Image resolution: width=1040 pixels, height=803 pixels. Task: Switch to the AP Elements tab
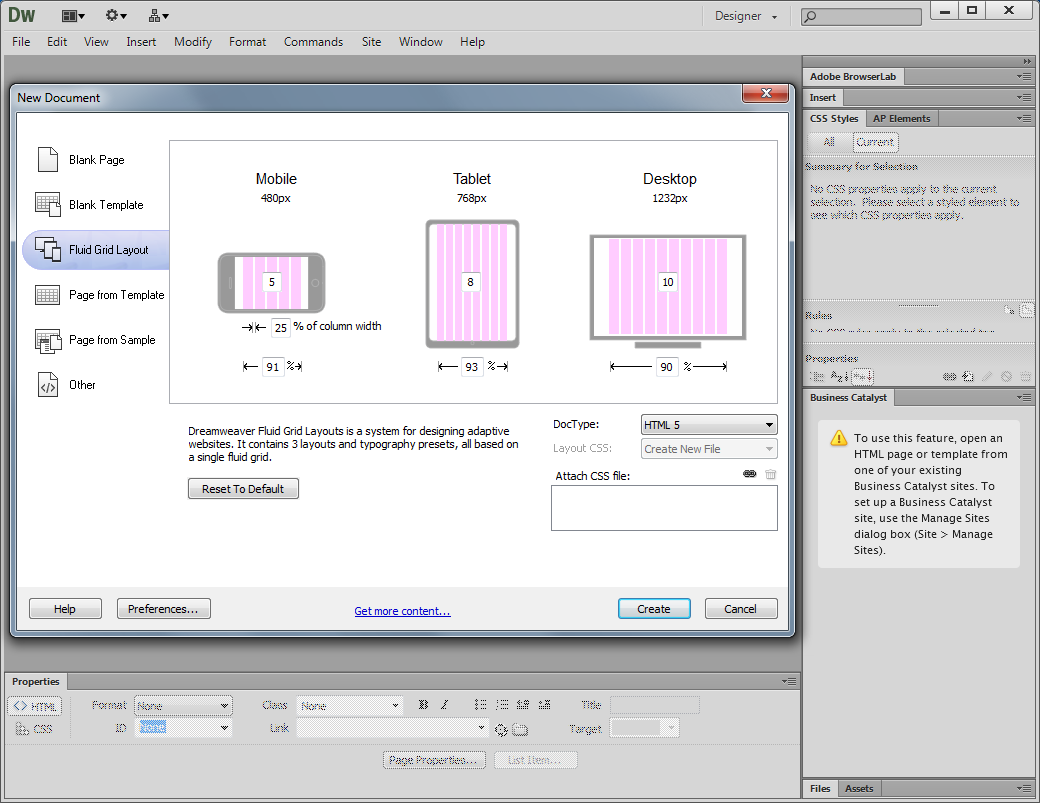click(x=901, y=119)
